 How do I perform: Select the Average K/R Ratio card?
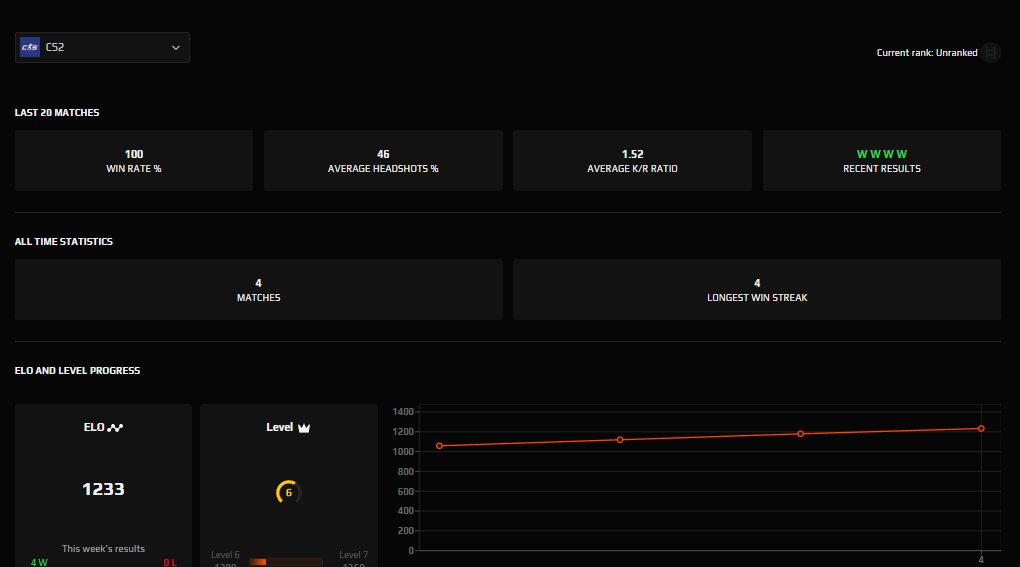click(x=632, y=161)
